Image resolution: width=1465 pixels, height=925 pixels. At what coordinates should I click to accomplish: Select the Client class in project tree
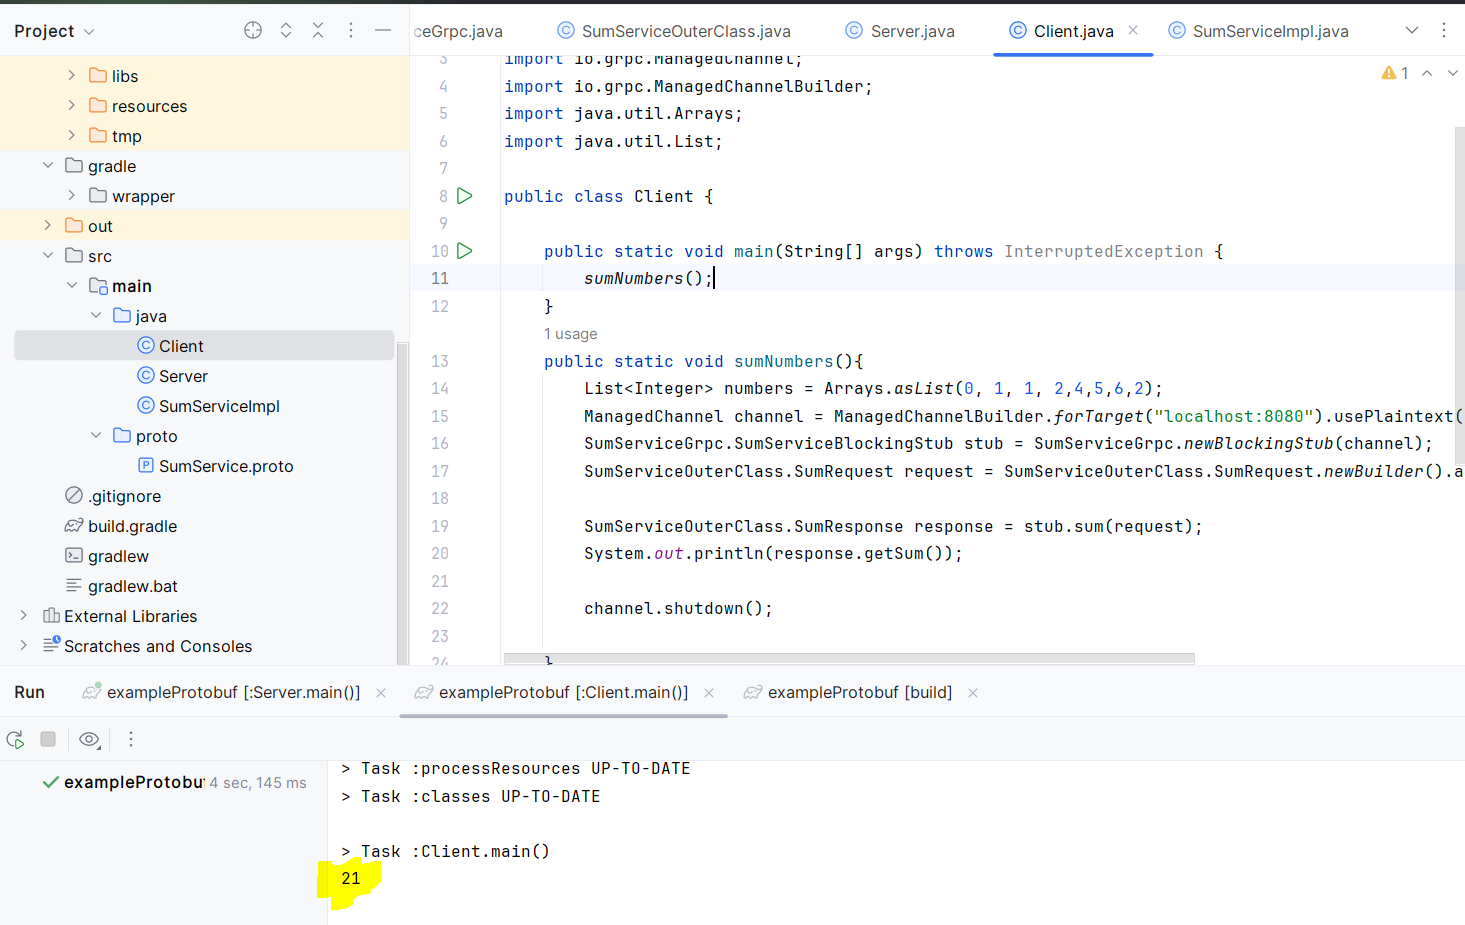point(204,346)
